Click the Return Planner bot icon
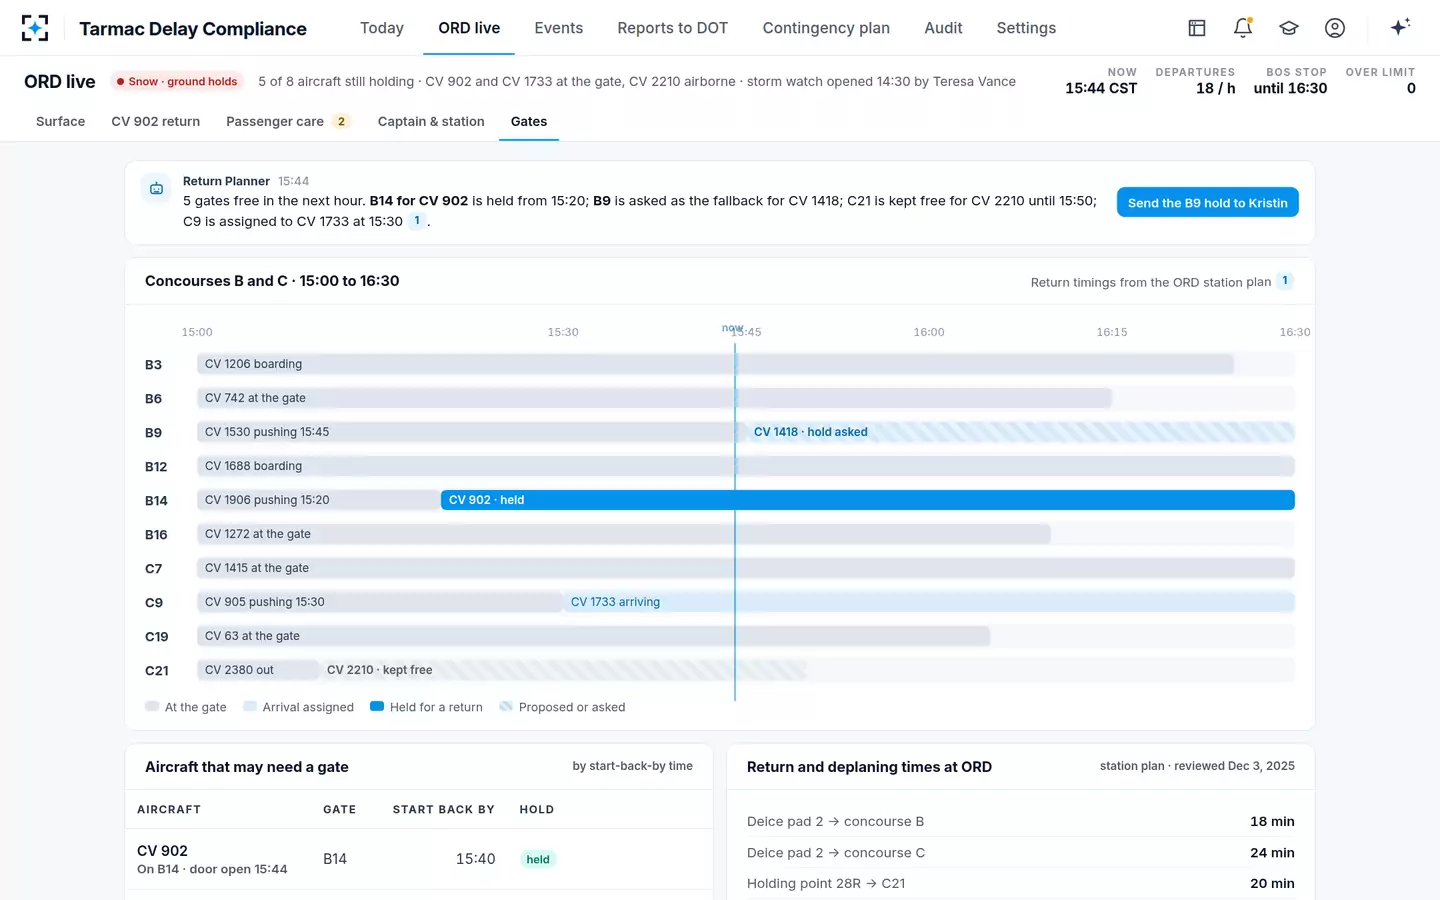 point(157,188)
